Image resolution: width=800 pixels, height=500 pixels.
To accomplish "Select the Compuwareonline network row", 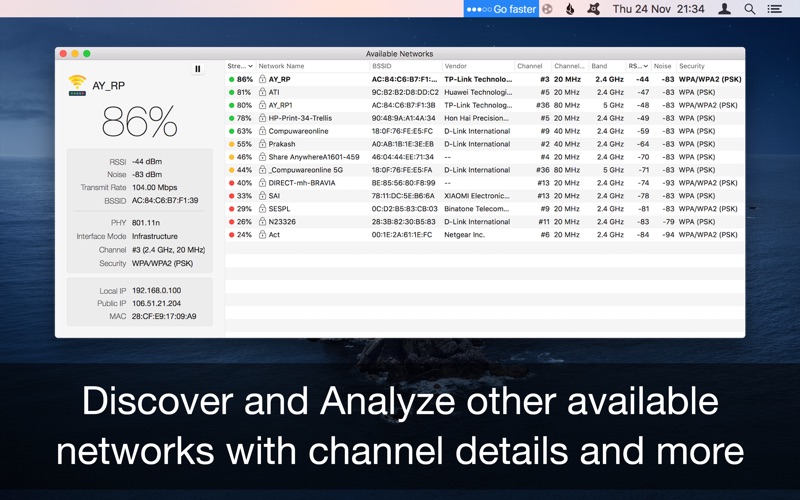I will pyautogui.click(x=484, y=131).
